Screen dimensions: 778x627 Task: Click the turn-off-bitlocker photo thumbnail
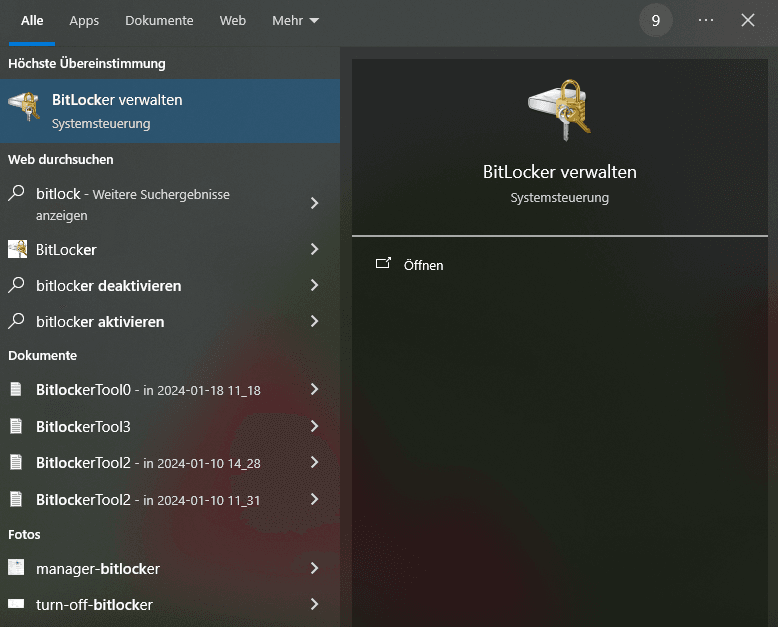pos(16,604)
